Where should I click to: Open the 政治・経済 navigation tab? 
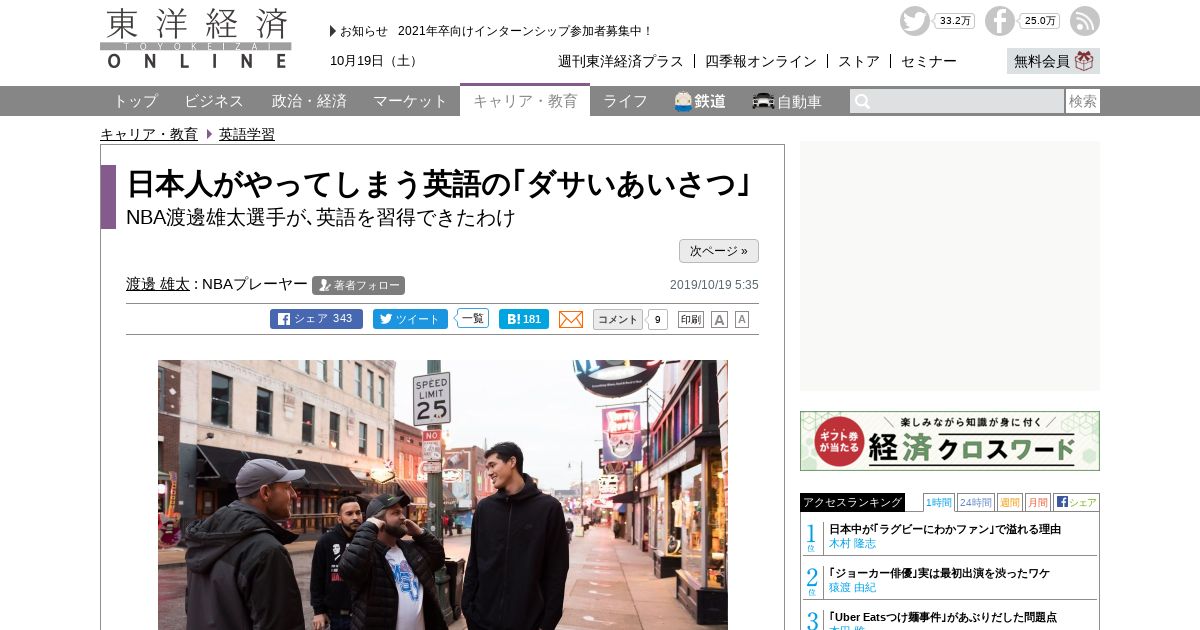309,101
